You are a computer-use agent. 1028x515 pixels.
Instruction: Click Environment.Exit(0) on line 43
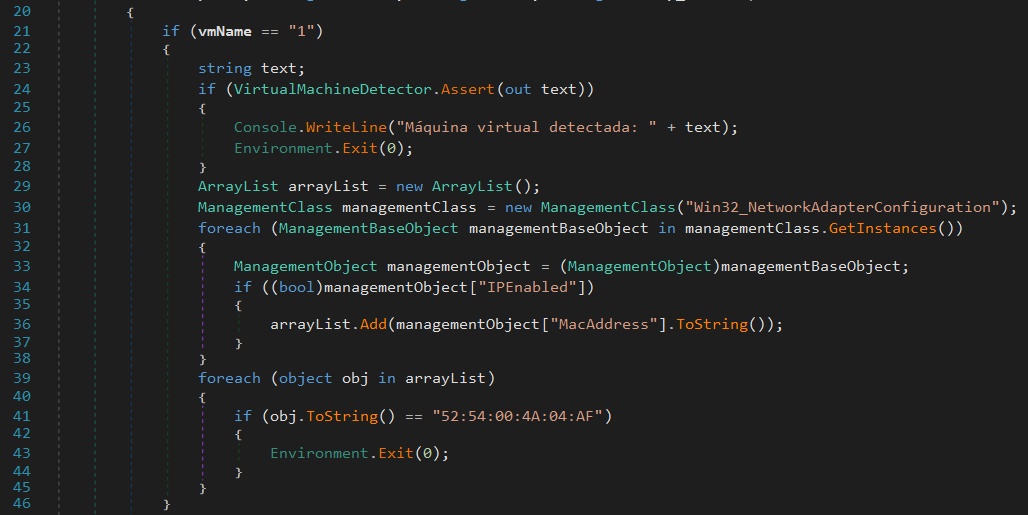point(357,453)
